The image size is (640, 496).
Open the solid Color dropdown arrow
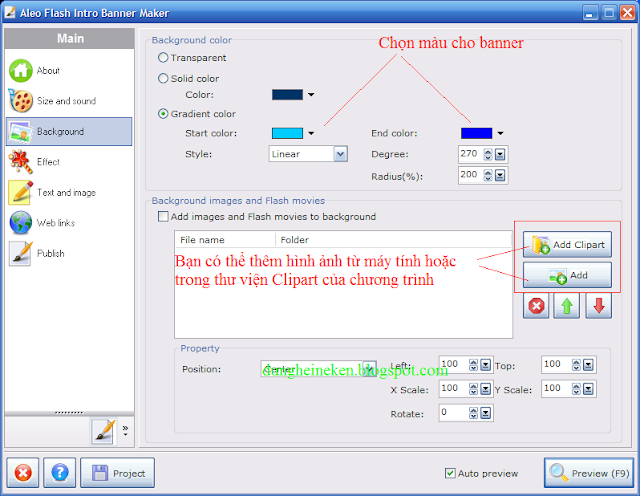pos(311,95)
